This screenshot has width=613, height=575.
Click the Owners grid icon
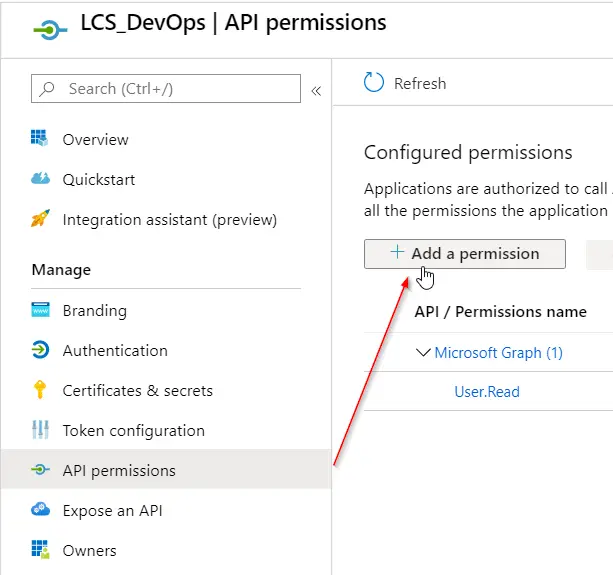40,549
